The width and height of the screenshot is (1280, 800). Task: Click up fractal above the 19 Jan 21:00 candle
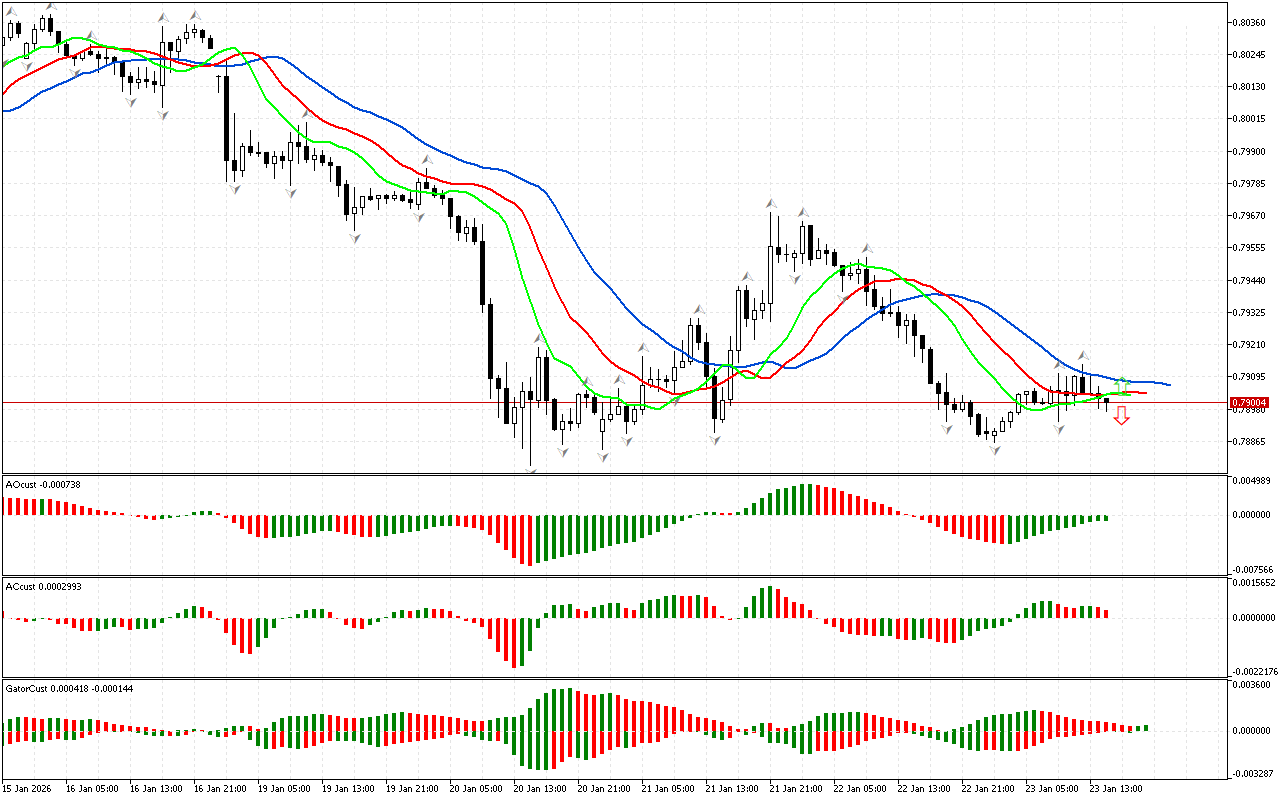[x=427, y=160]
